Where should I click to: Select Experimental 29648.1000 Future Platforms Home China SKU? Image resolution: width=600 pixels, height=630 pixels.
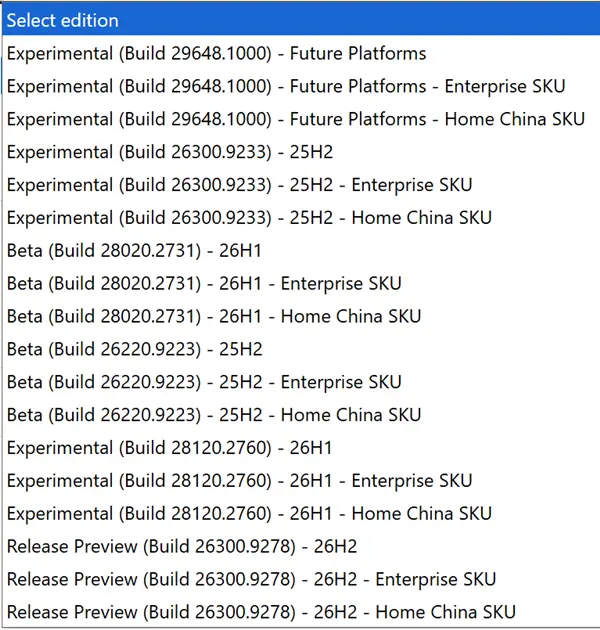[x=301, y=119]
